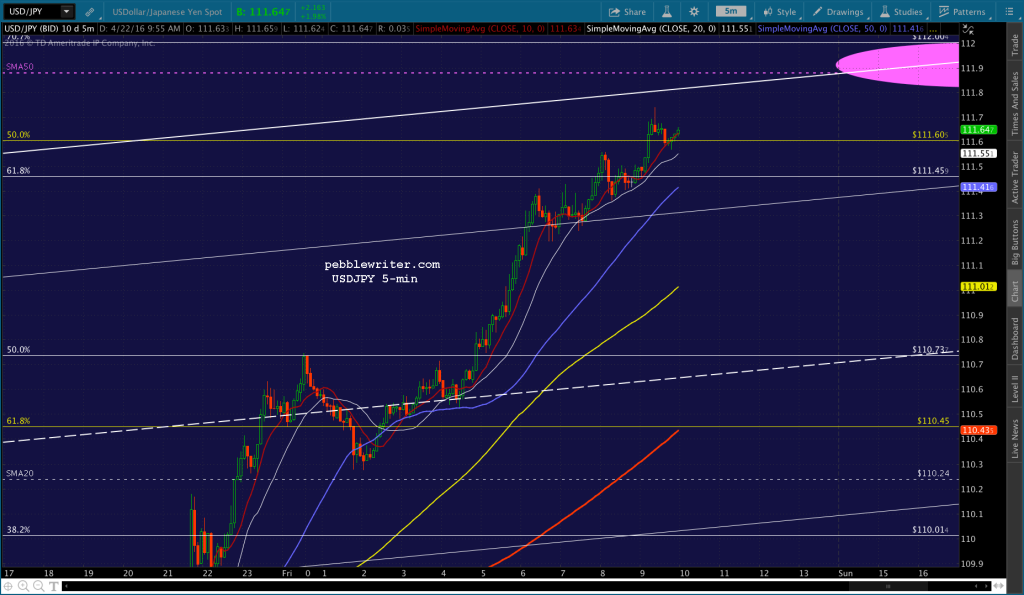This screenshot has width=1024, height=595.
Task: Open the chart list menu icon
Action: 1008,12
